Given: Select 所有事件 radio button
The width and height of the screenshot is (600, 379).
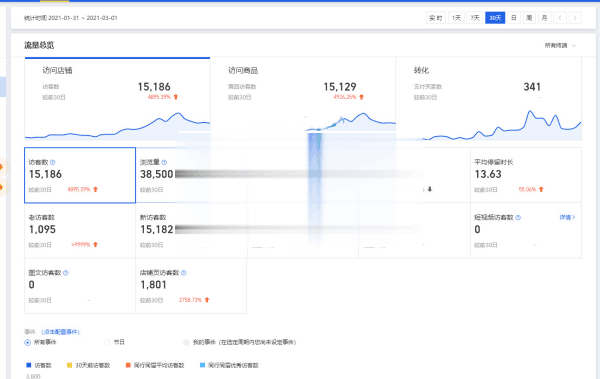Looking at the screenshot, I should [x=28, y=343].
